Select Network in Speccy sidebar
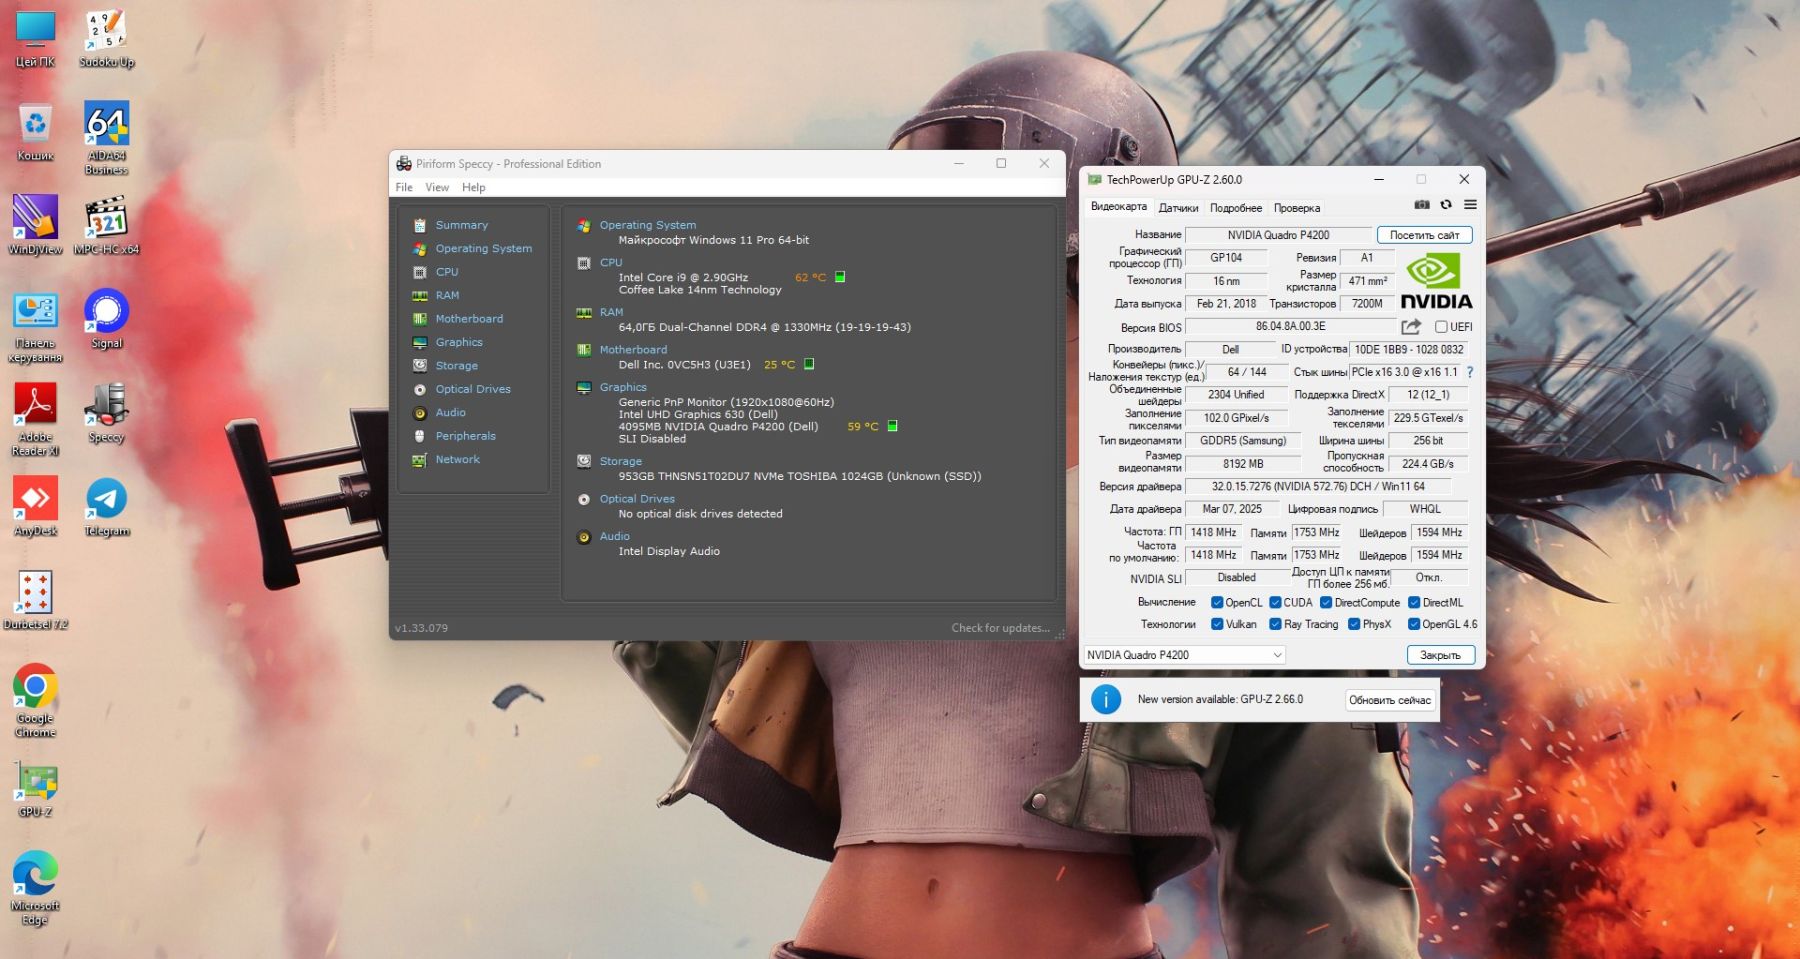Viewport: 1800px width, 959px height. [457, 459]
